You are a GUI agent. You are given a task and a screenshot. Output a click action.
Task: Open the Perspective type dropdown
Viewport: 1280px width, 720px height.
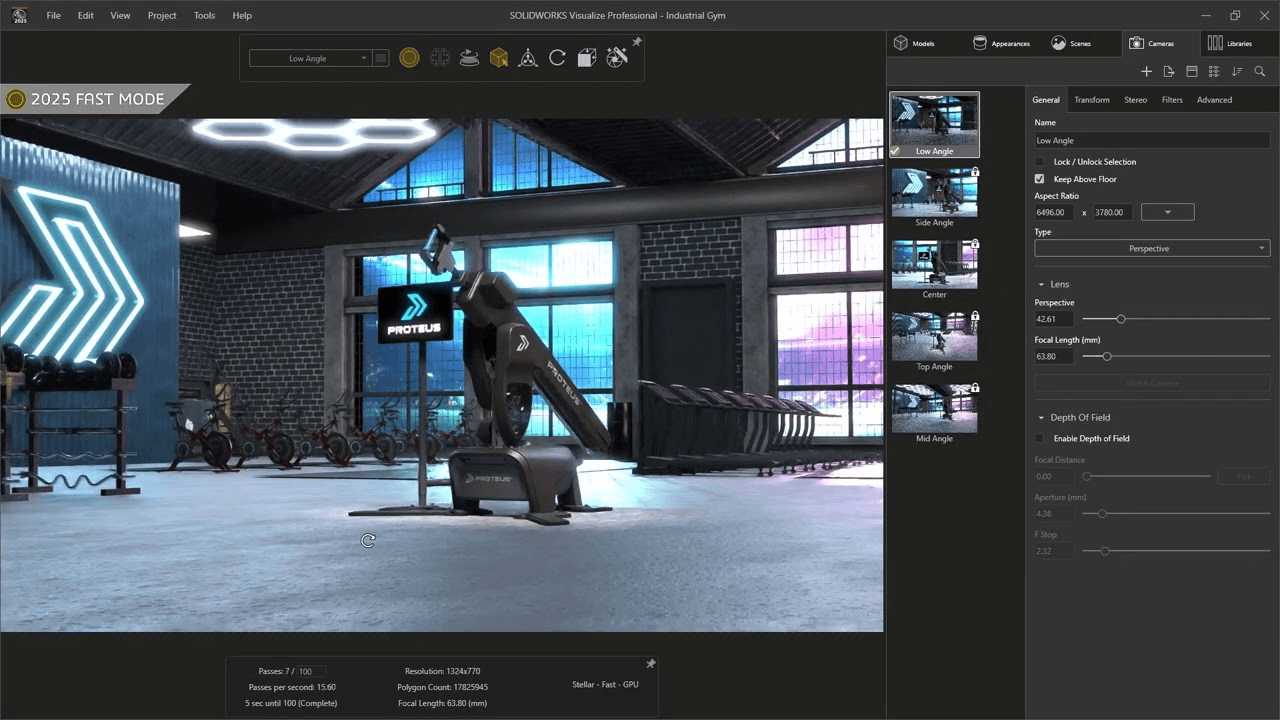coord(1151,248)
